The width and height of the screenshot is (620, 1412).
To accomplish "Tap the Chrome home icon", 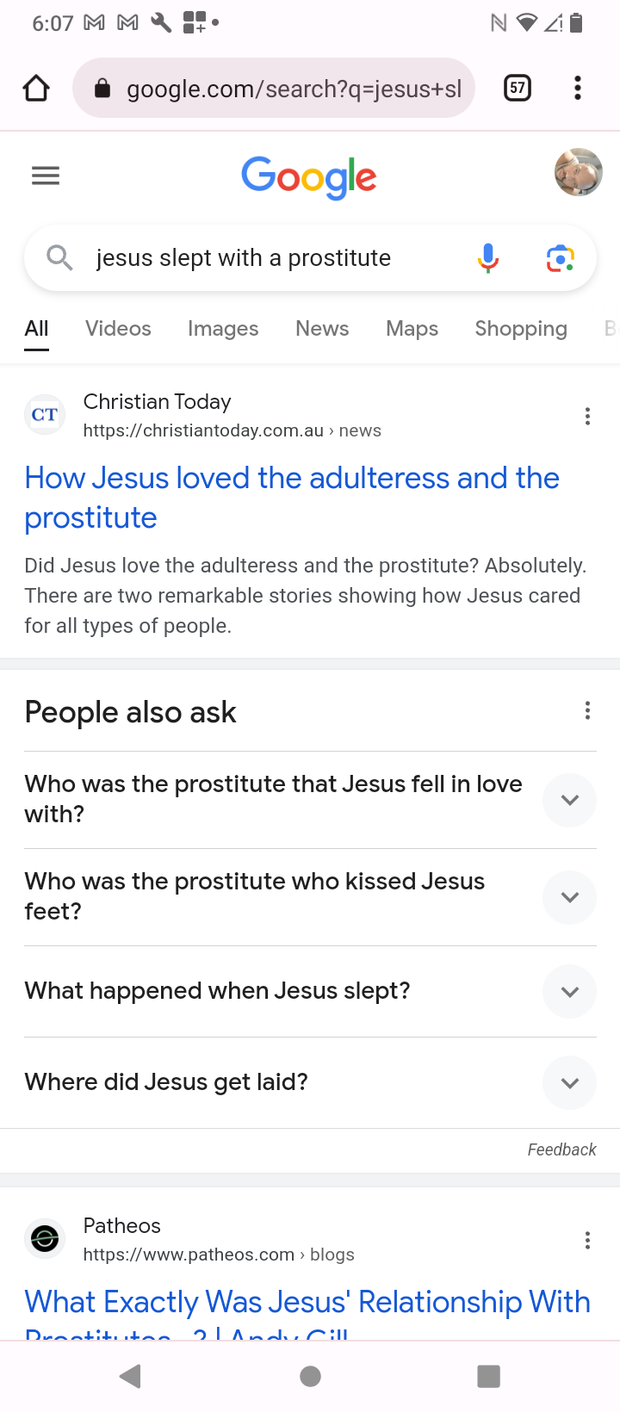I will pos(36,89).
